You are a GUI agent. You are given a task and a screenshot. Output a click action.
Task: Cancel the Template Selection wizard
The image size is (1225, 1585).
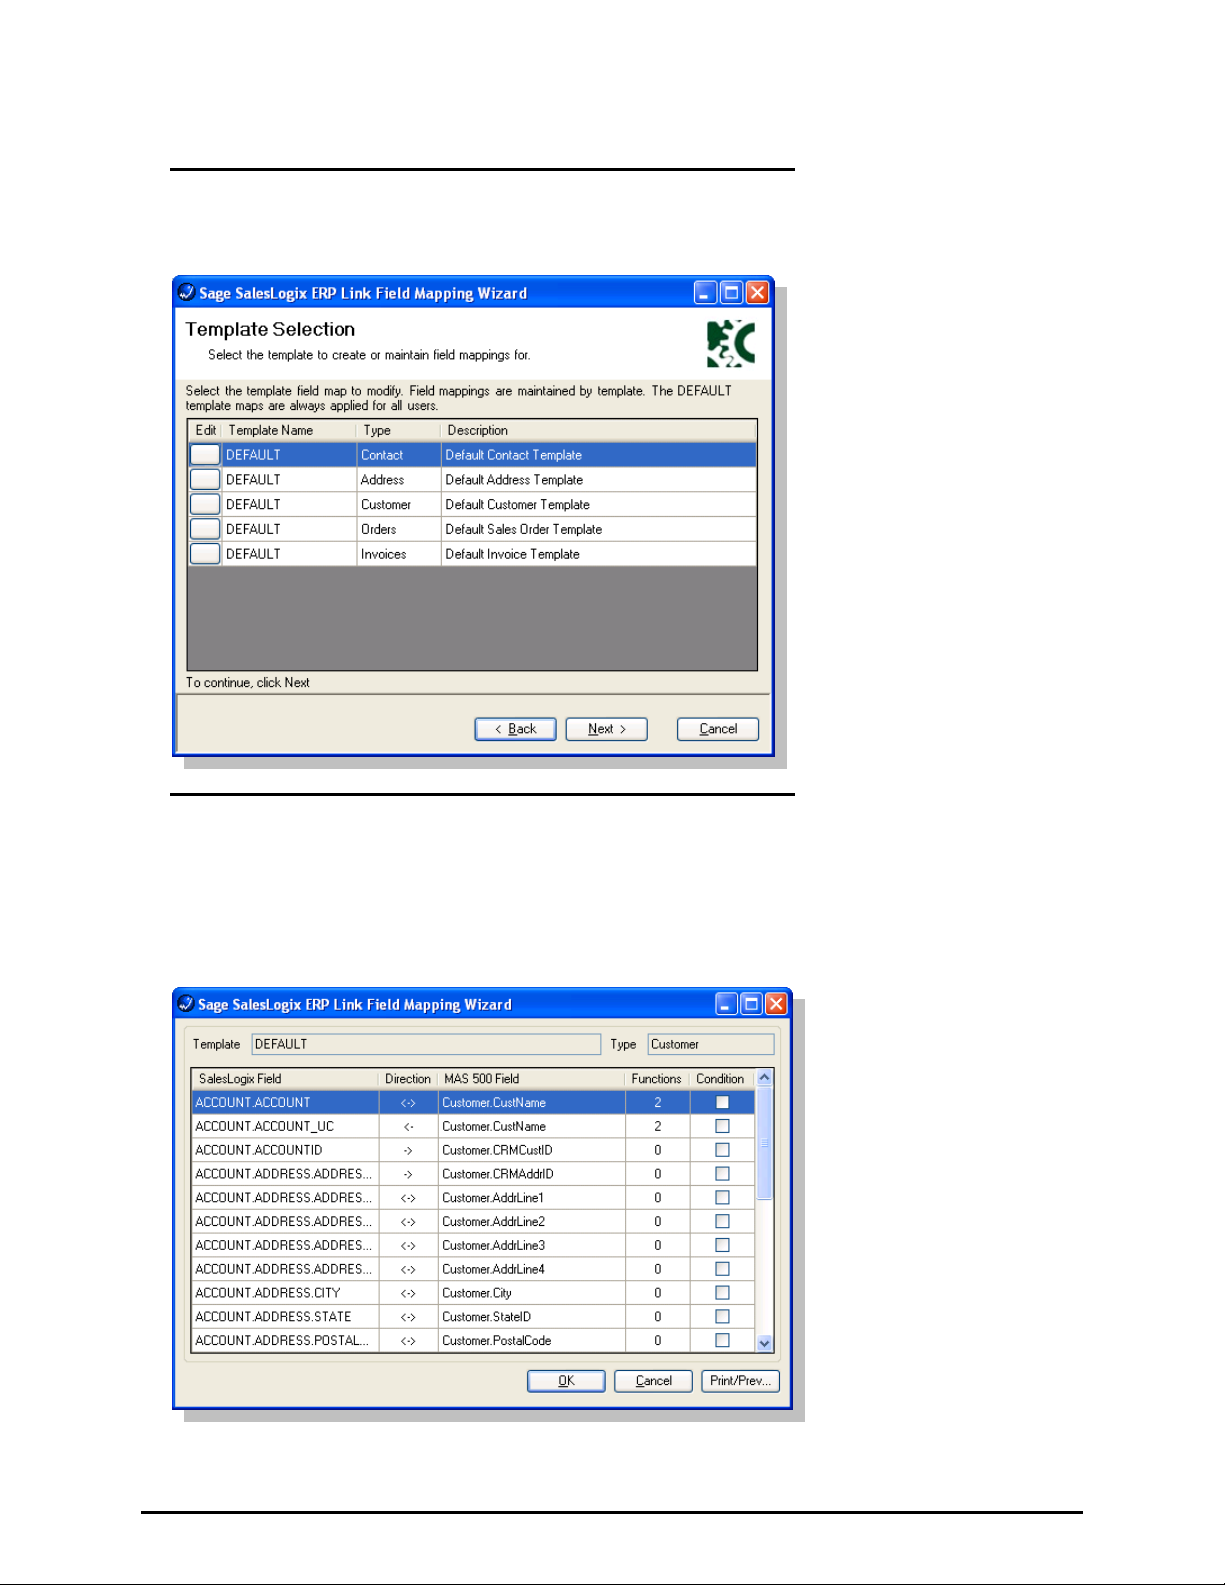point(718,729)
